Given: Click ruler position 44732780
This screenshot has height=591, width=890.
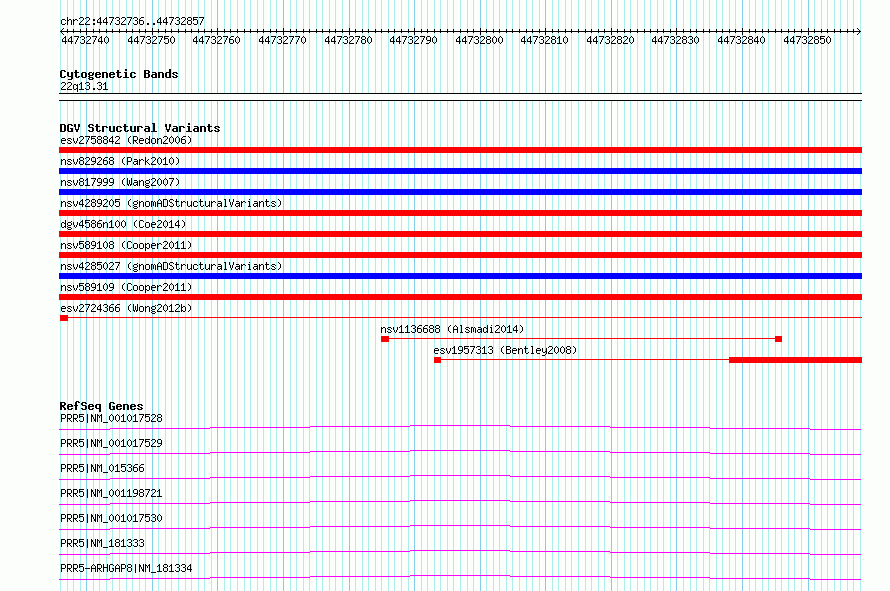Looking at the screenshot, I should pos(348,40).
